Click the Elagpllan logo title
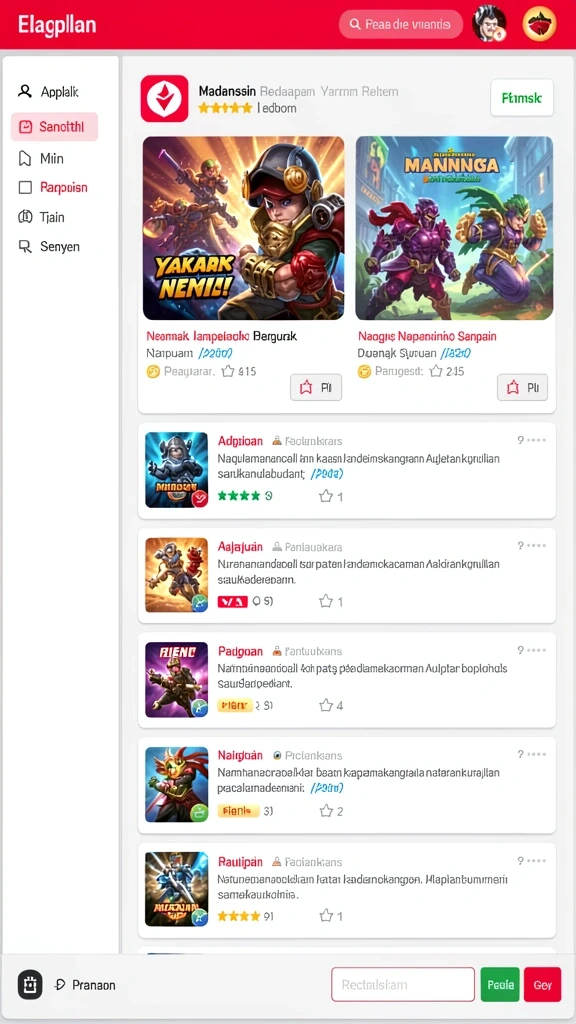The width and height of the screenshot is (576, 1024). [57, 25]
